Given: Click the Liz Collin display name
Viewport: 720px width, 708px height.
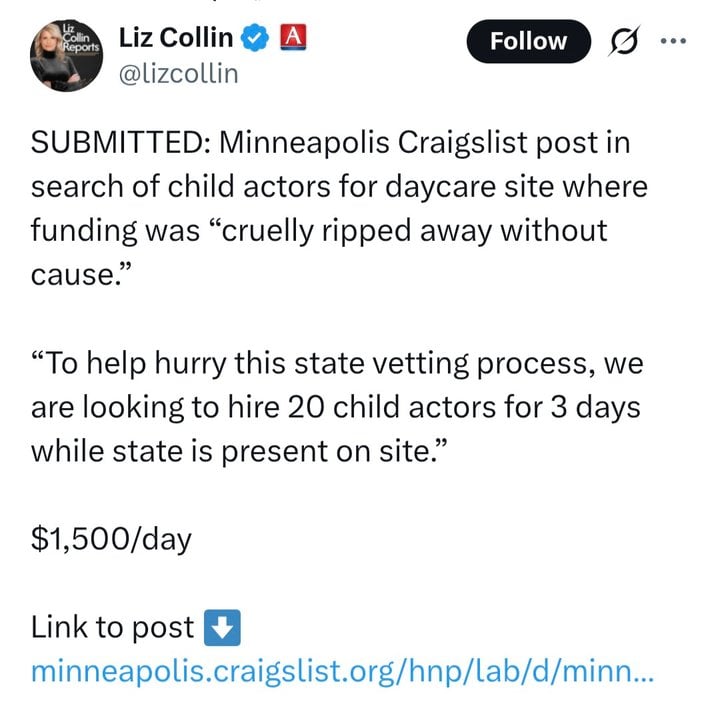Looking at the screenshot, I should (x=176, y=39).
